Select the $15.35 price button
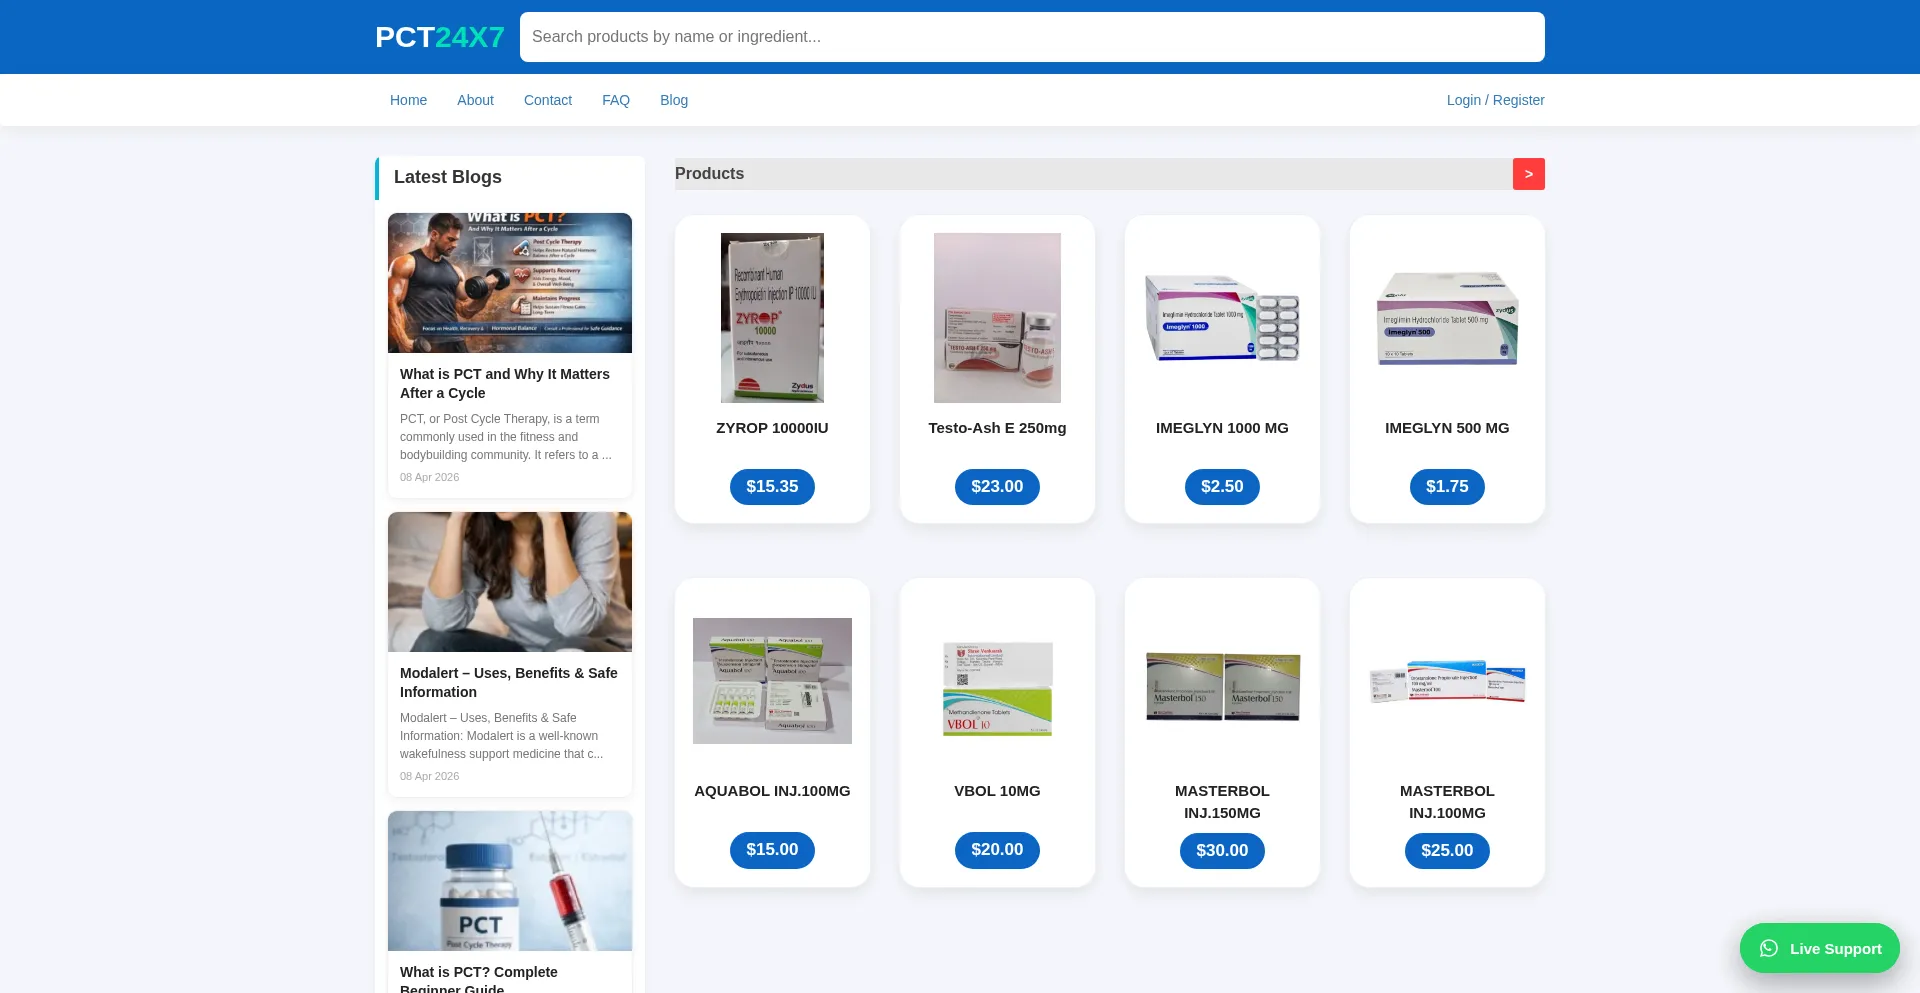 [772, 487]
